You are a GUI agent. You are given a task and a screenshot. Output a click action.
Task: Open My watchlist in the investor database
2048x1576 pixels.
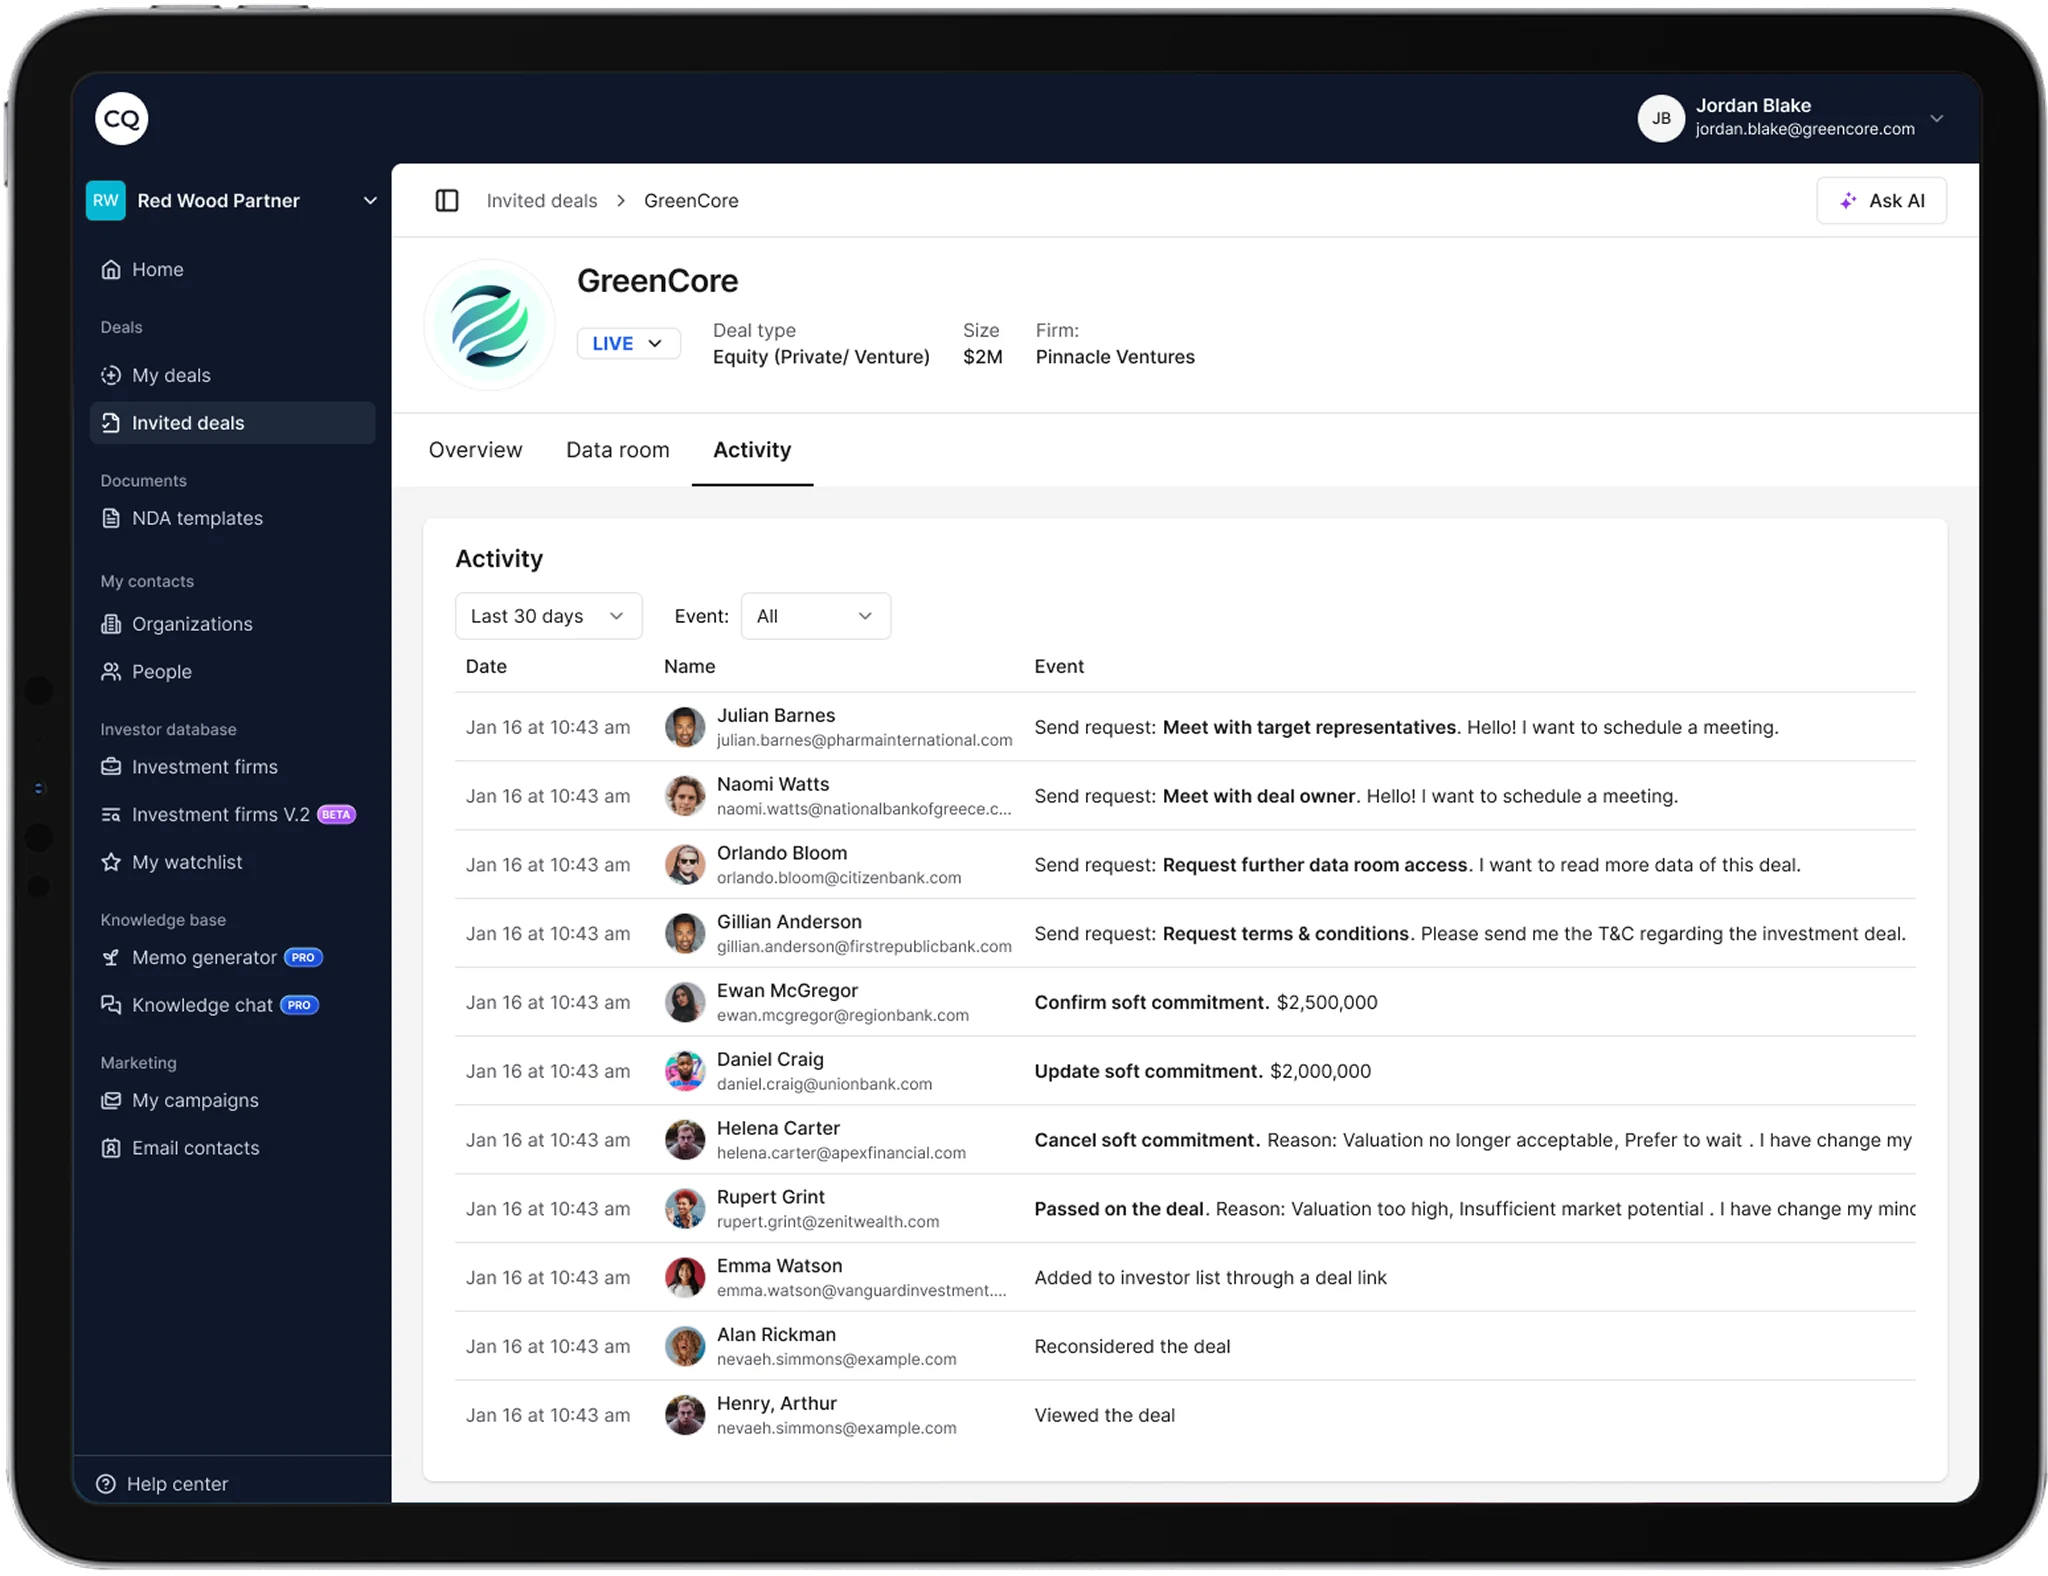tap(187, 862)
